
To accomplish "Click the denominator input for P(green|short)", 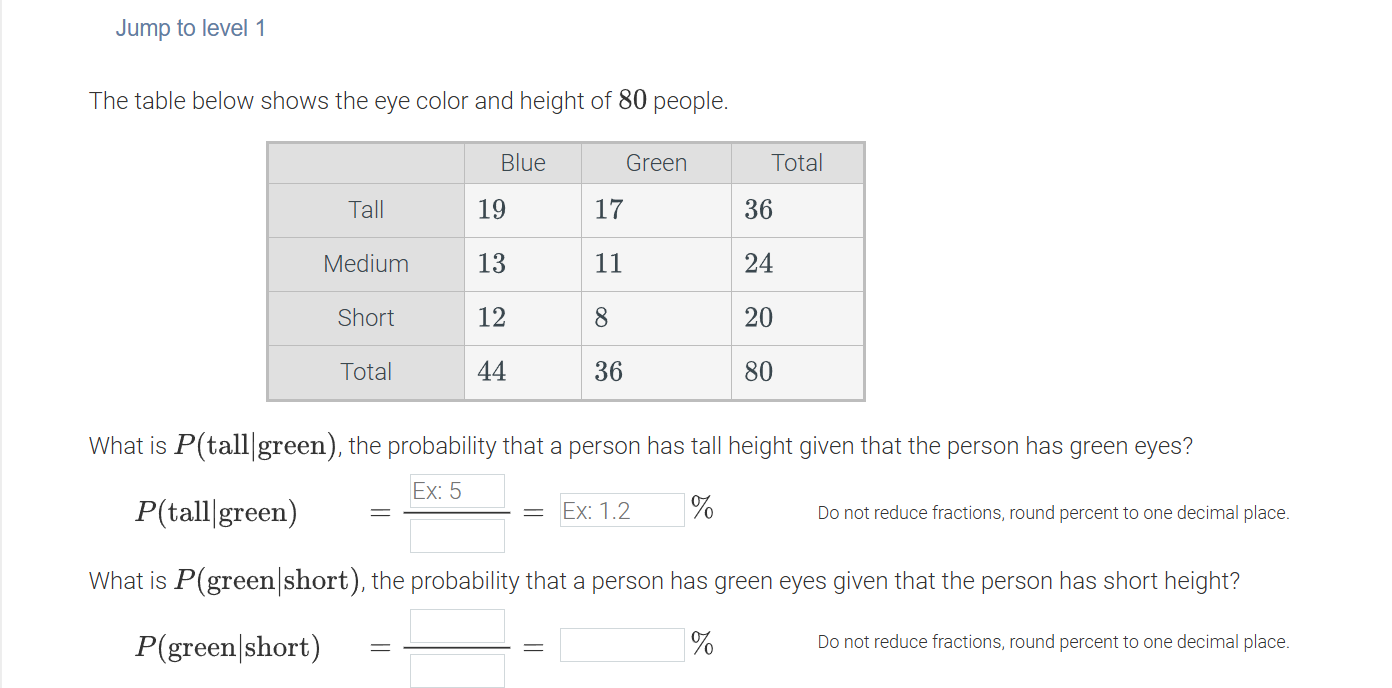I will click(x=456, y=670).
